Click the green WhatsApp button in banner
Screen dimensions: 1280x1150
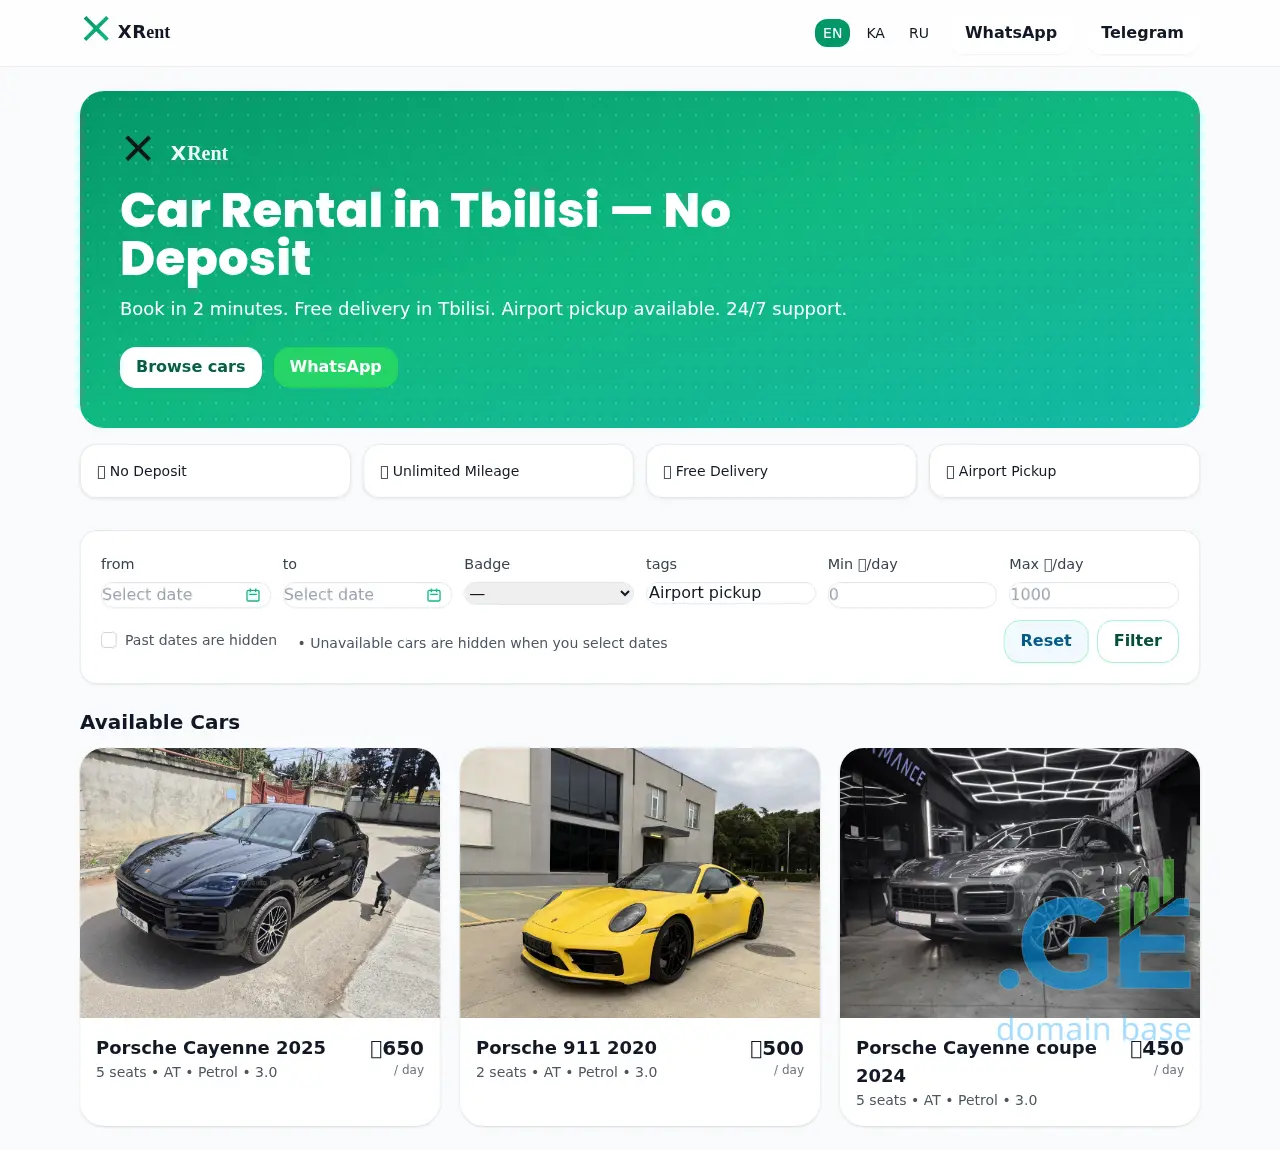[336, 367]
